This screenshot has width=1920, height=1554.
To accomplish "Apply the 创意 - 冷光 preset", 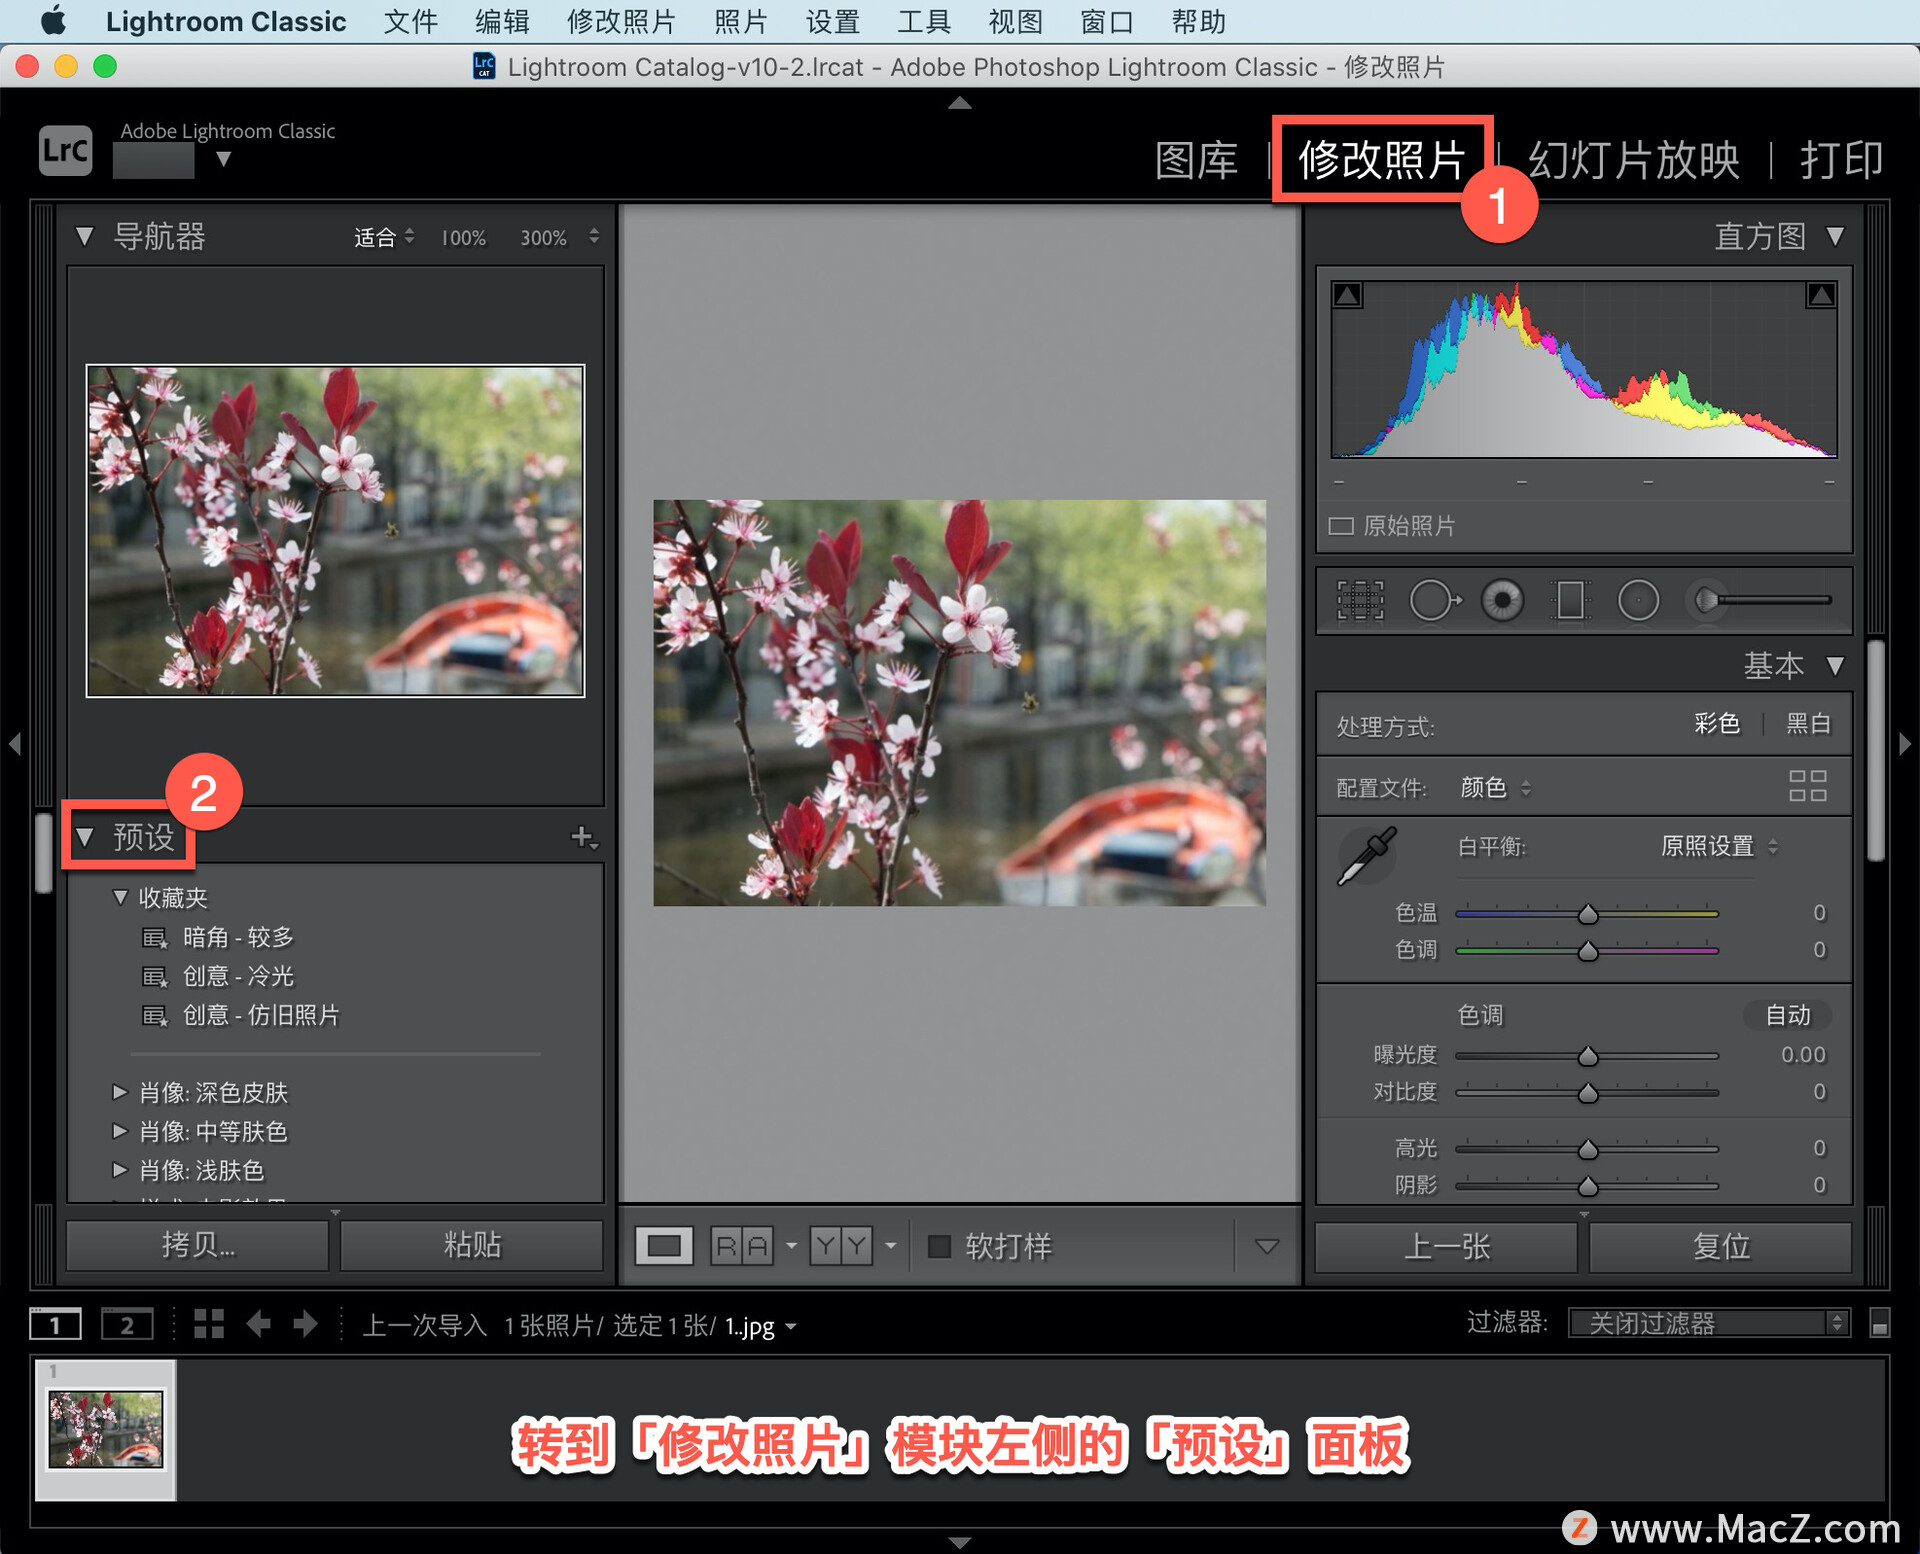I will click(x=238, y=976).
